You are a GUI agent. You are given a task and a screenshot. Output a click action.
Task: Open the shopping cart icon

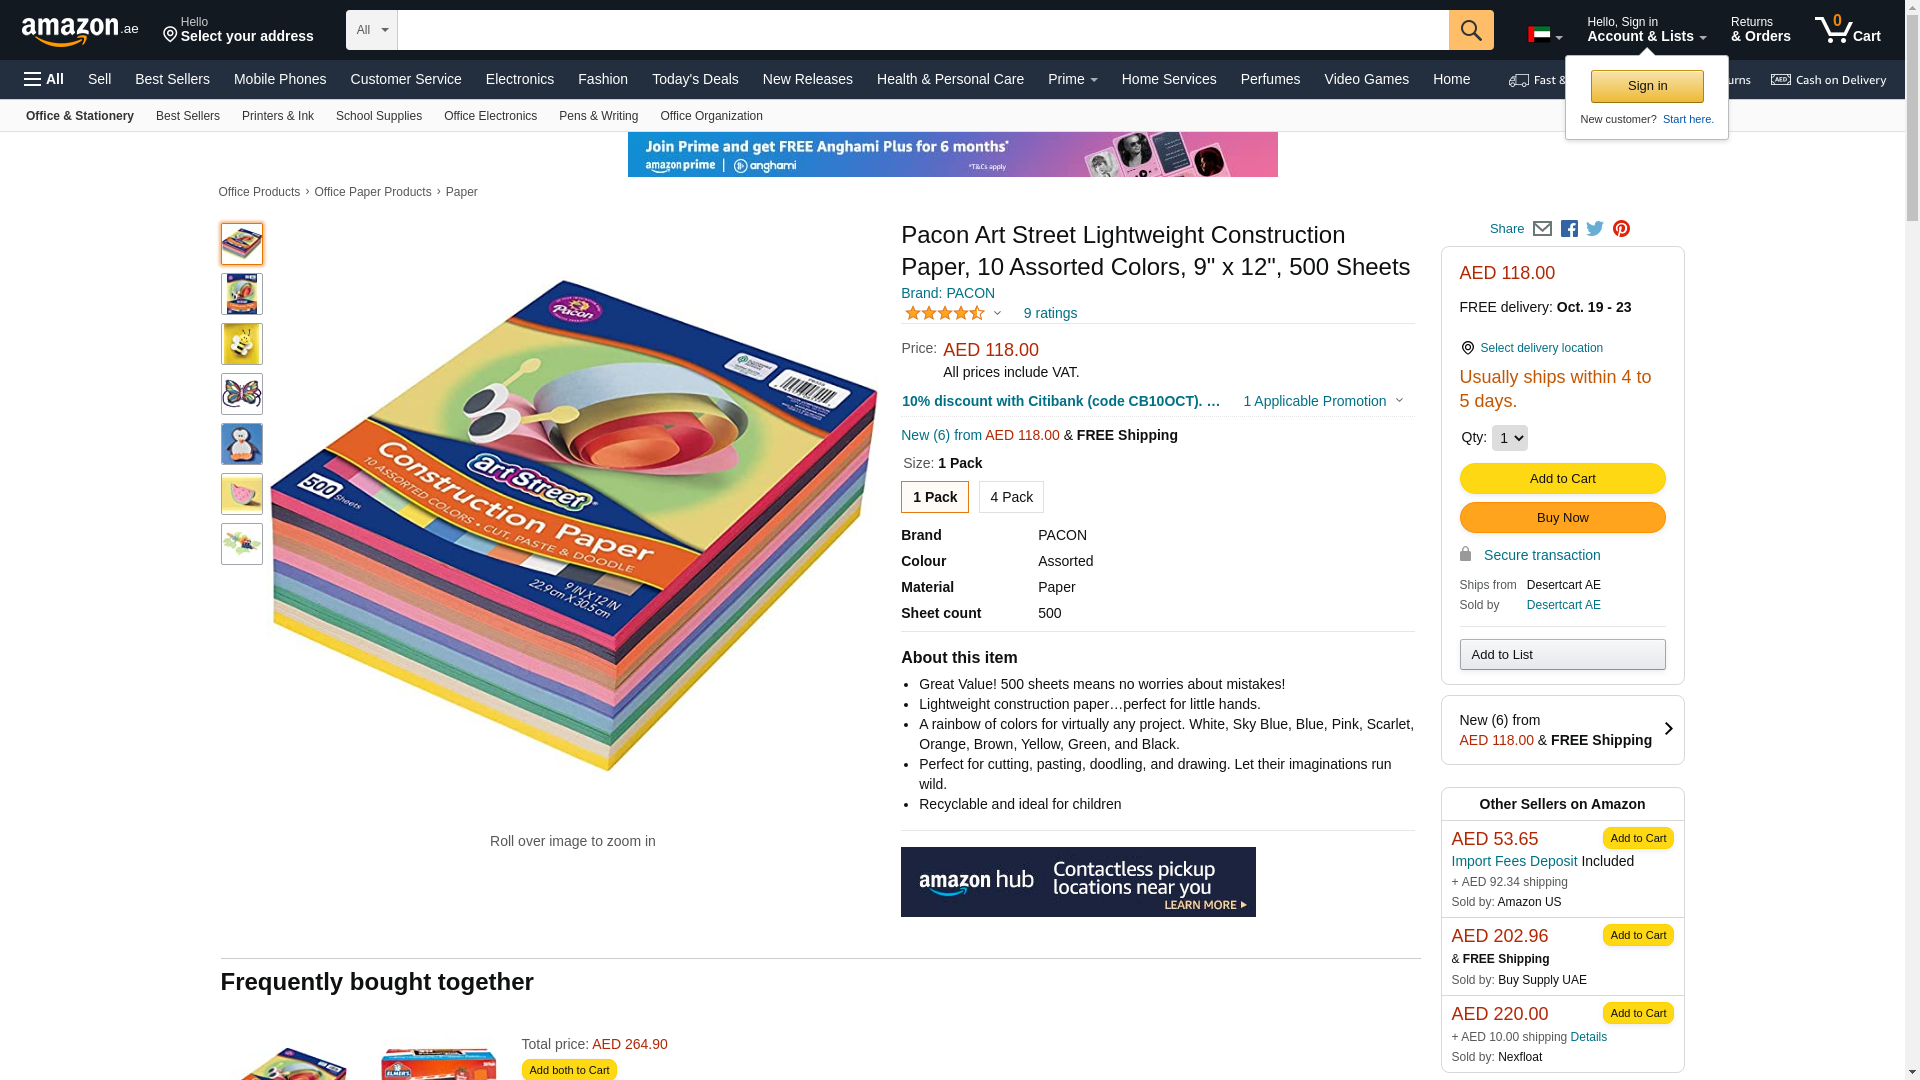click(x=1848, y=29)
